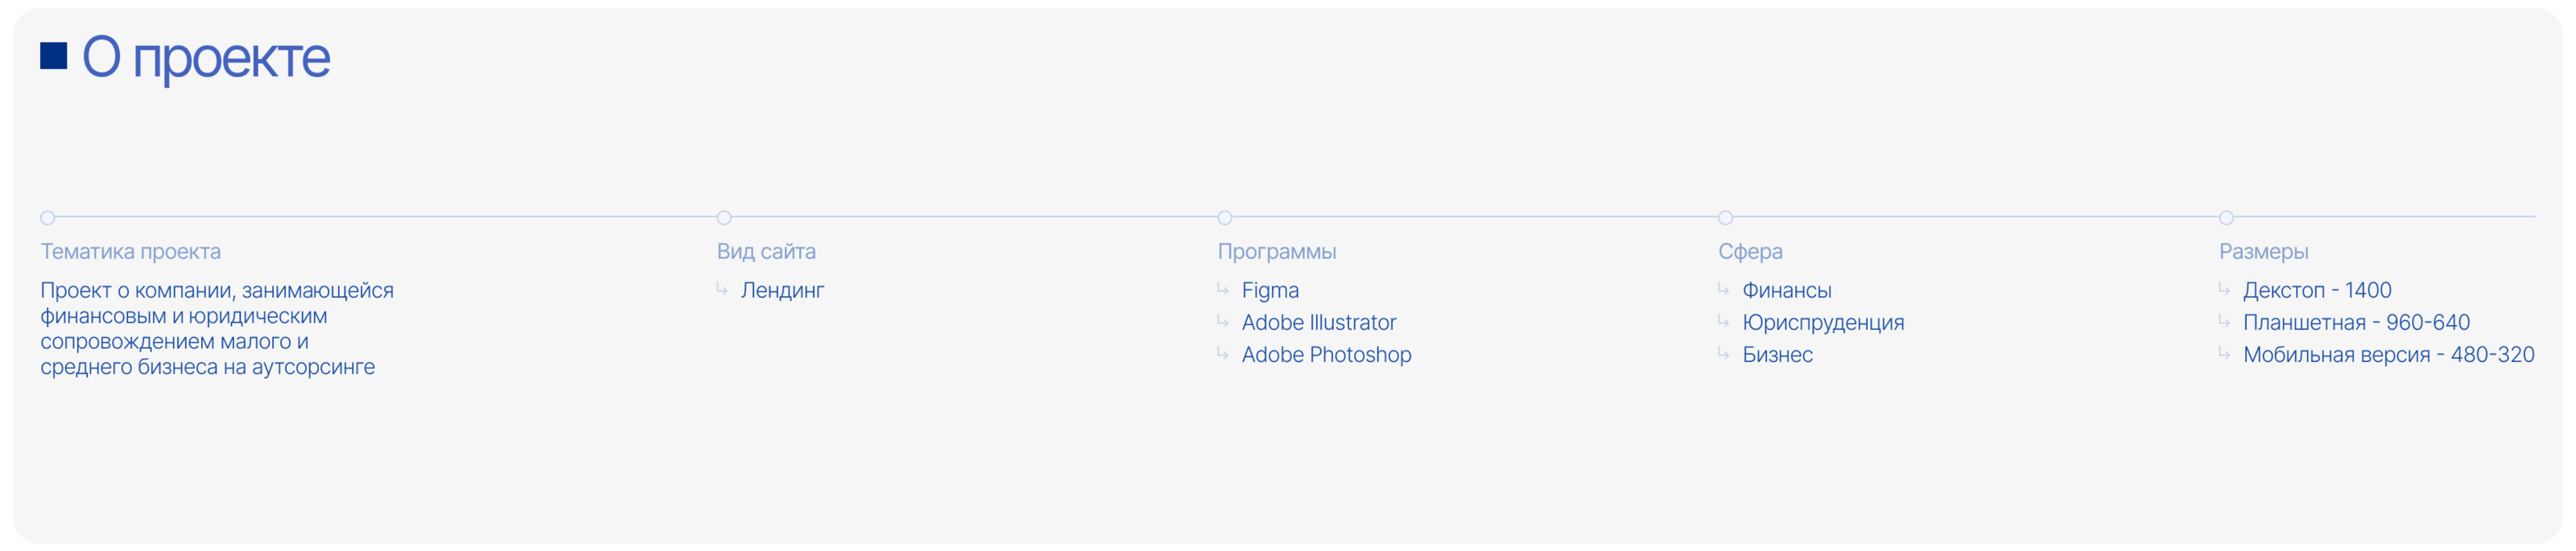Image resolution: width=2576 pixels, height=551 pixels.
Task: Select the arrow bullet before Adobe Photoshop
Action: tap(1222, 353)
